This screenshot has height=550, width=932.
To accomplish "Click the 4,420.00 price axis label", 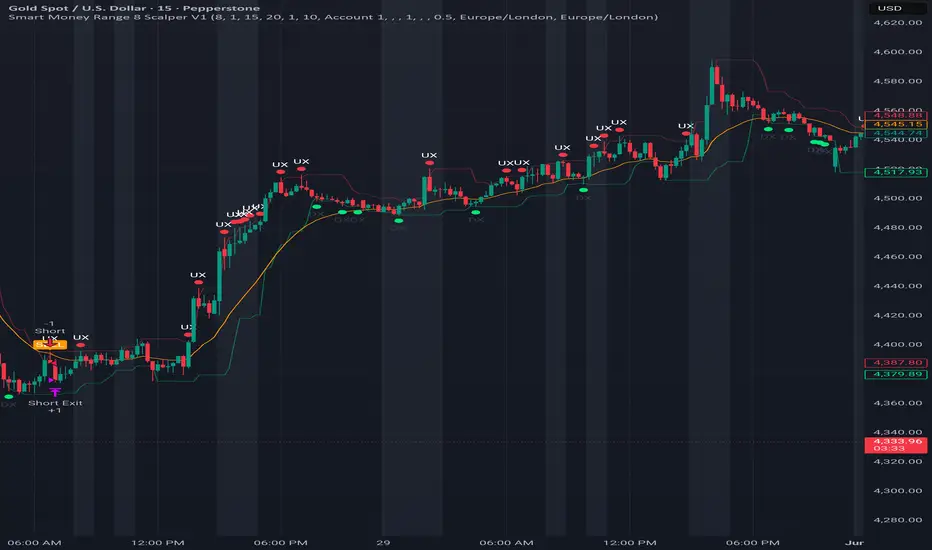I will coord(898,315).
